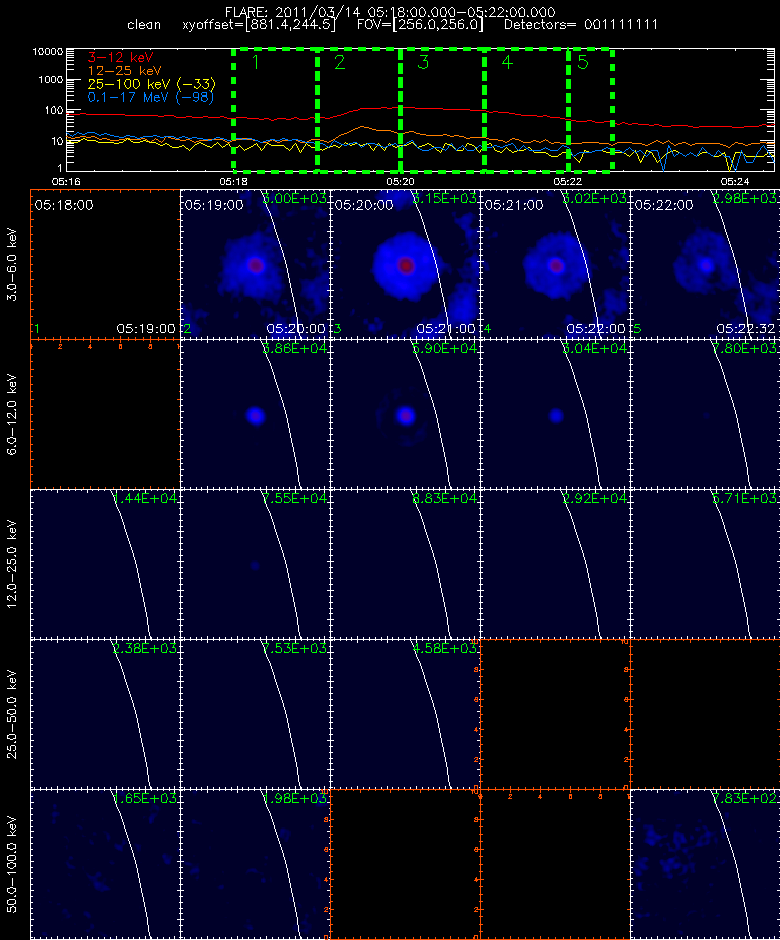This screenshot has height=940, width=780.
Task: Click the 05:18:00 start time label
Action: coord(64,205)
